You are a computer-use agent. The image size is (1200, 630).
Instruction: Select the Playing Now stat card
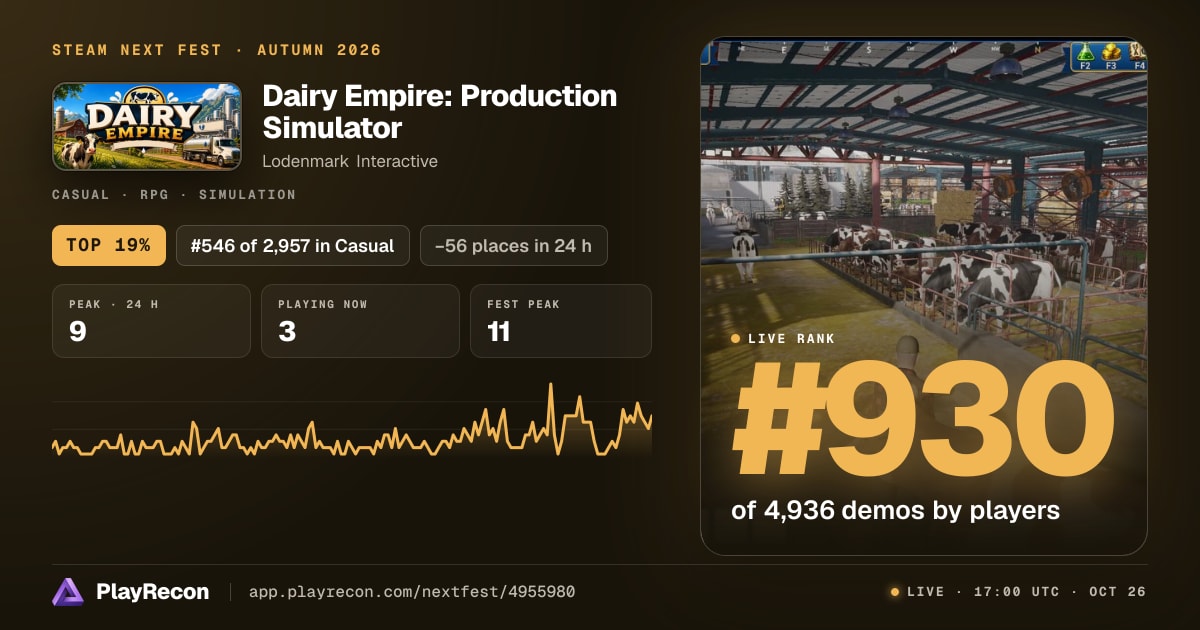(360, 321)
